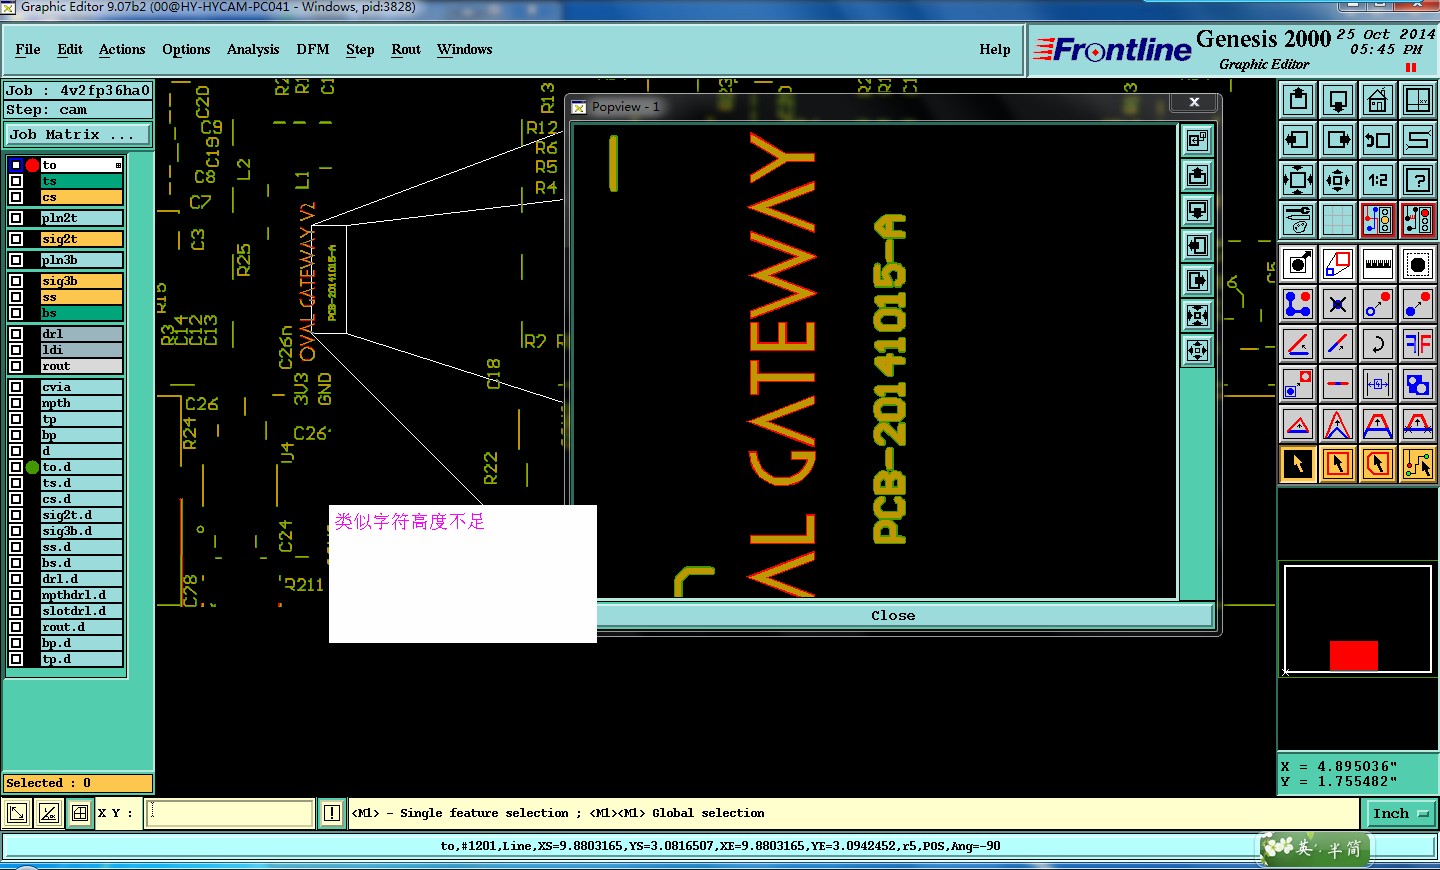This screenshot has width=1440, height=870.
Task: Click the question mark help icon
Action: [1418, 180]
